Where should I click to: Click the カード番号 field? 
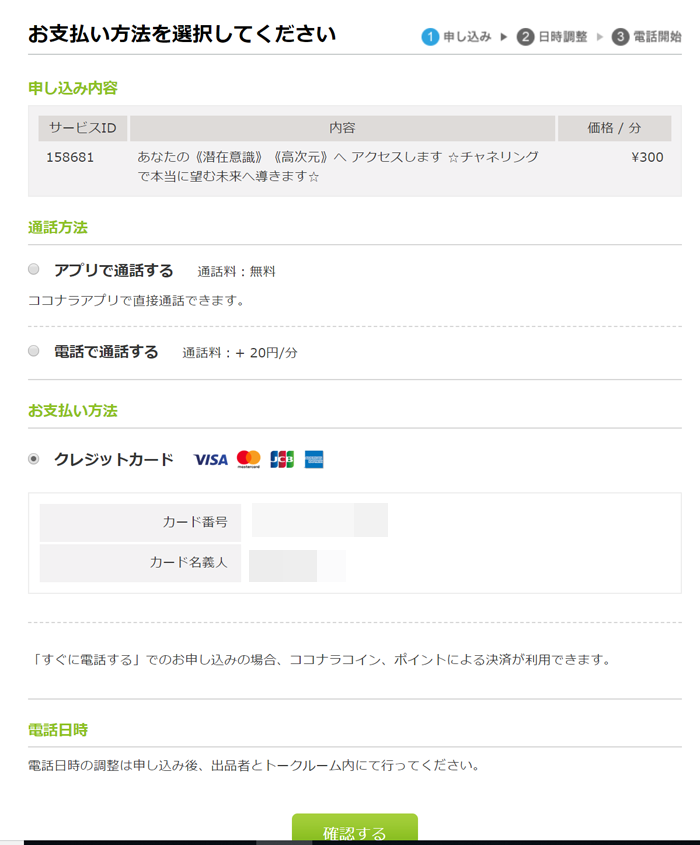click(320, 520)
